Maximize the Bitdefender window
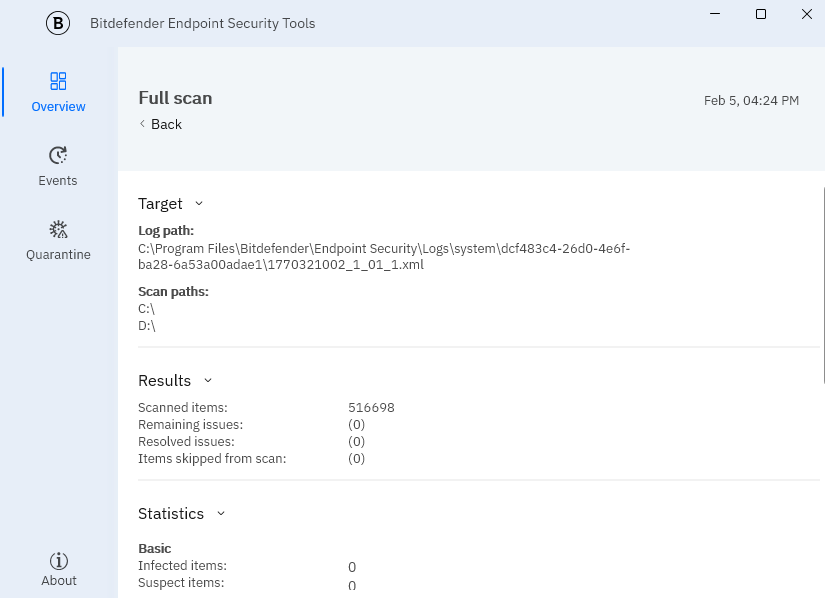825x598 pixels. (761, 14)
